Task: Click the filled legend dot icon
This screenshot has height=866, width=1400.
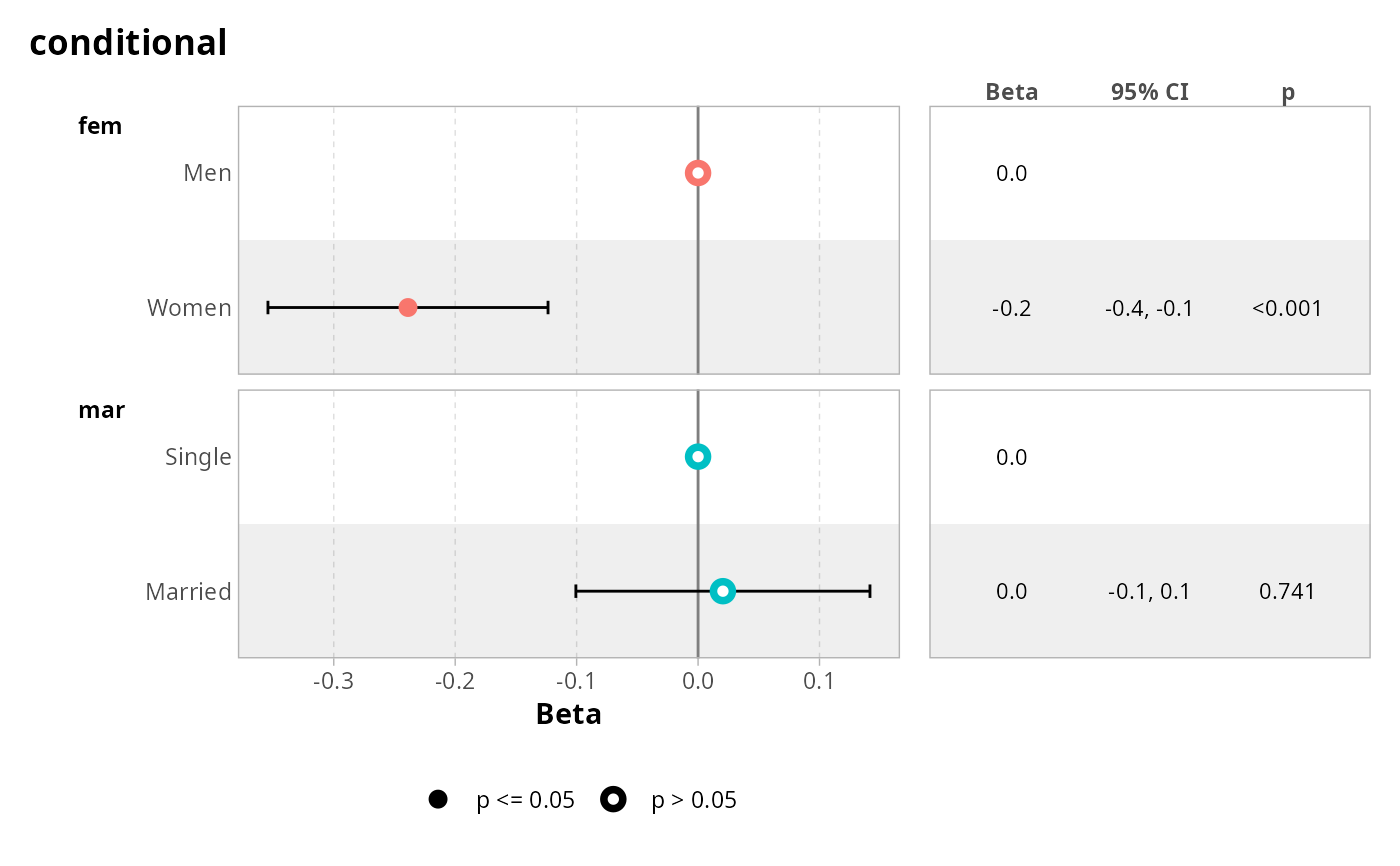Action: pos(437,800)
